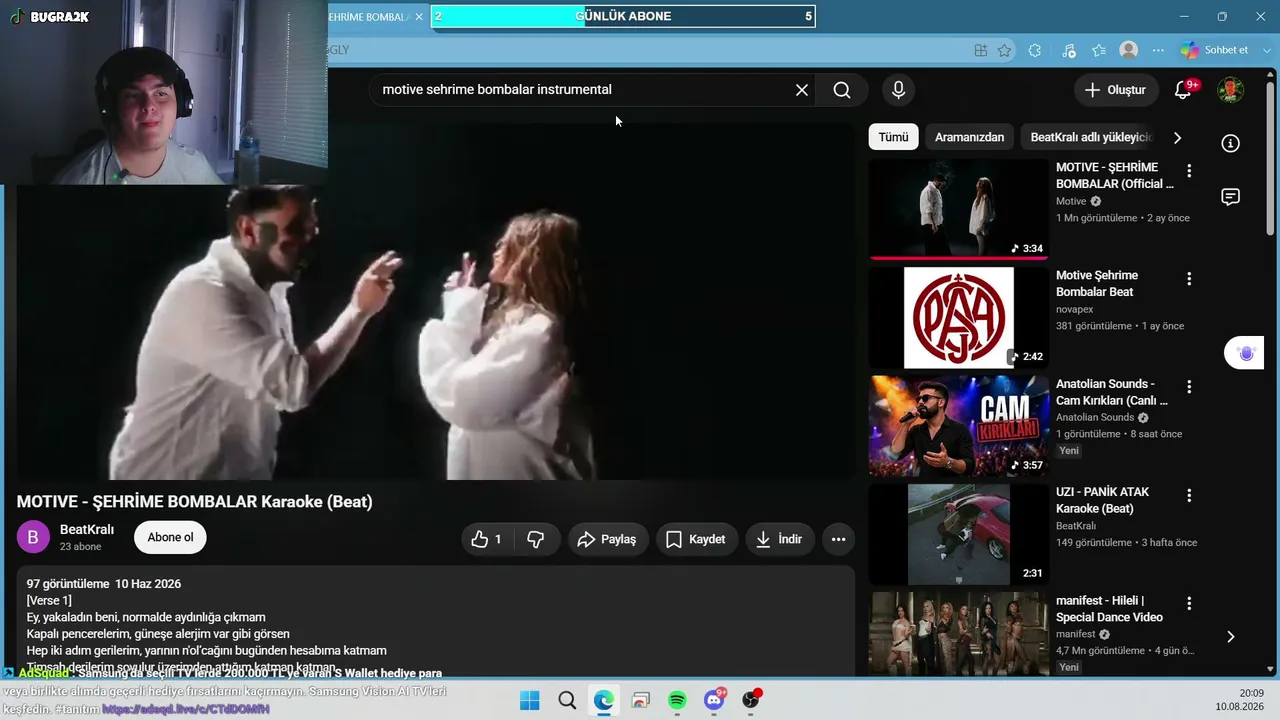Open the adsqd.live link in ticker

pos(186,709)
